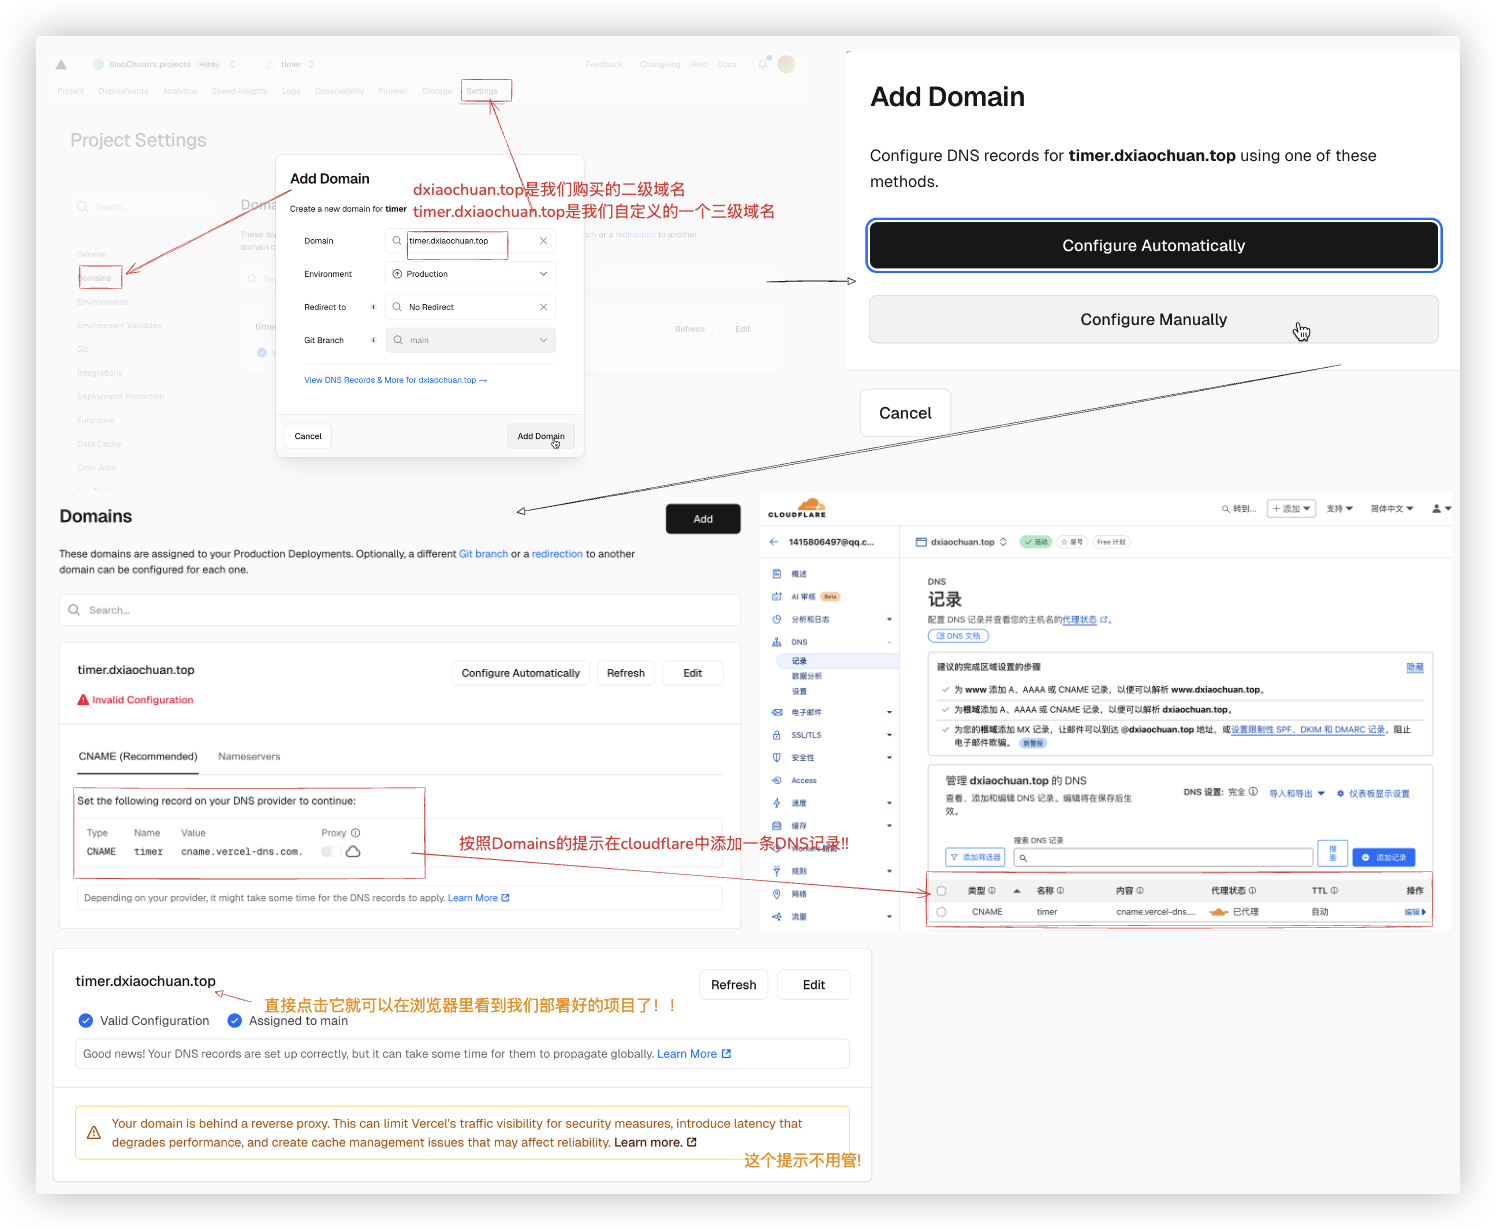This screenshot has height=1230, width=1496.
Task: Click the 仪表板显示设置 gear icon
Action: click(x=1340, y=794)
